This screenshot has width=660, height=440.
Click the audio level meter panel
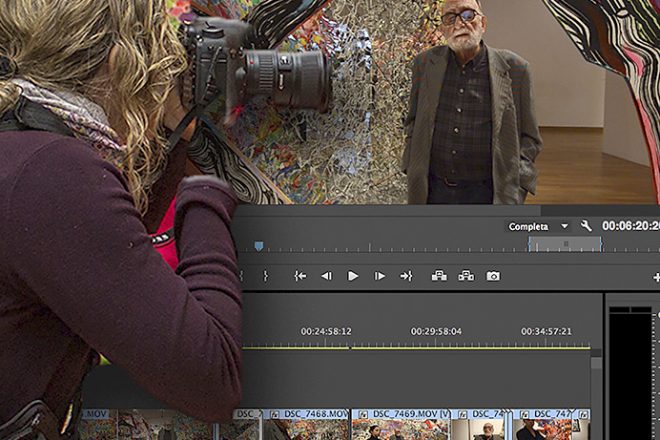[630, 373]
